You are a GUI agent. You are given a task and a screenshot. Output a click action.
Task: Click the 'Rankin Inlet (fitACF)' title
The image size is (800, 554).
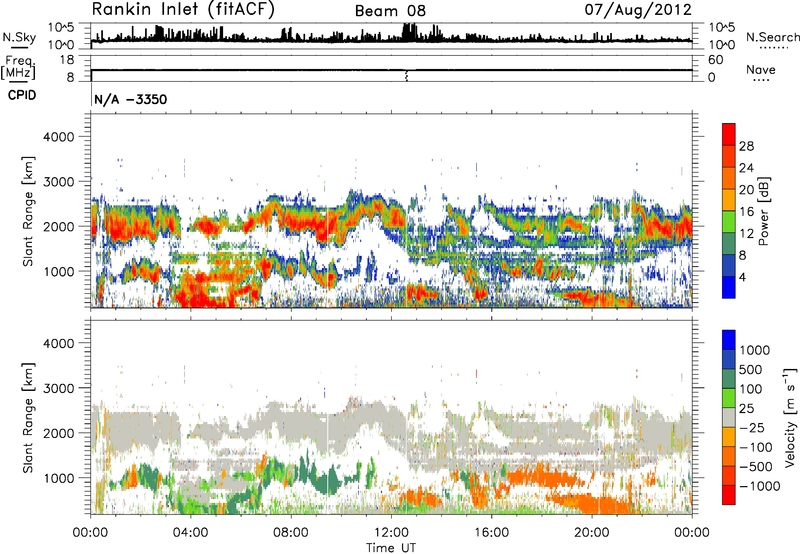(183, 9)
